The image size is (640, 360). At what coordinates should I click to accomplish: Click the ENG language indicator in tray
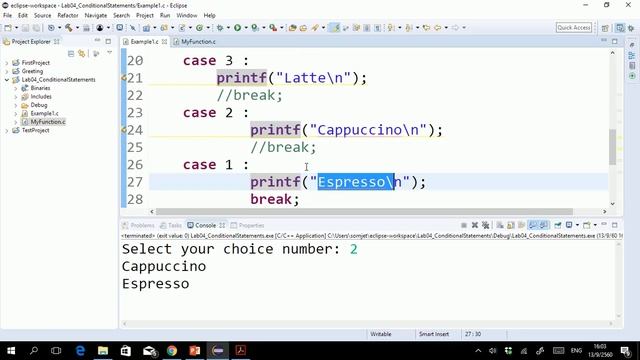pyautogui.click(x=576, y=351)
